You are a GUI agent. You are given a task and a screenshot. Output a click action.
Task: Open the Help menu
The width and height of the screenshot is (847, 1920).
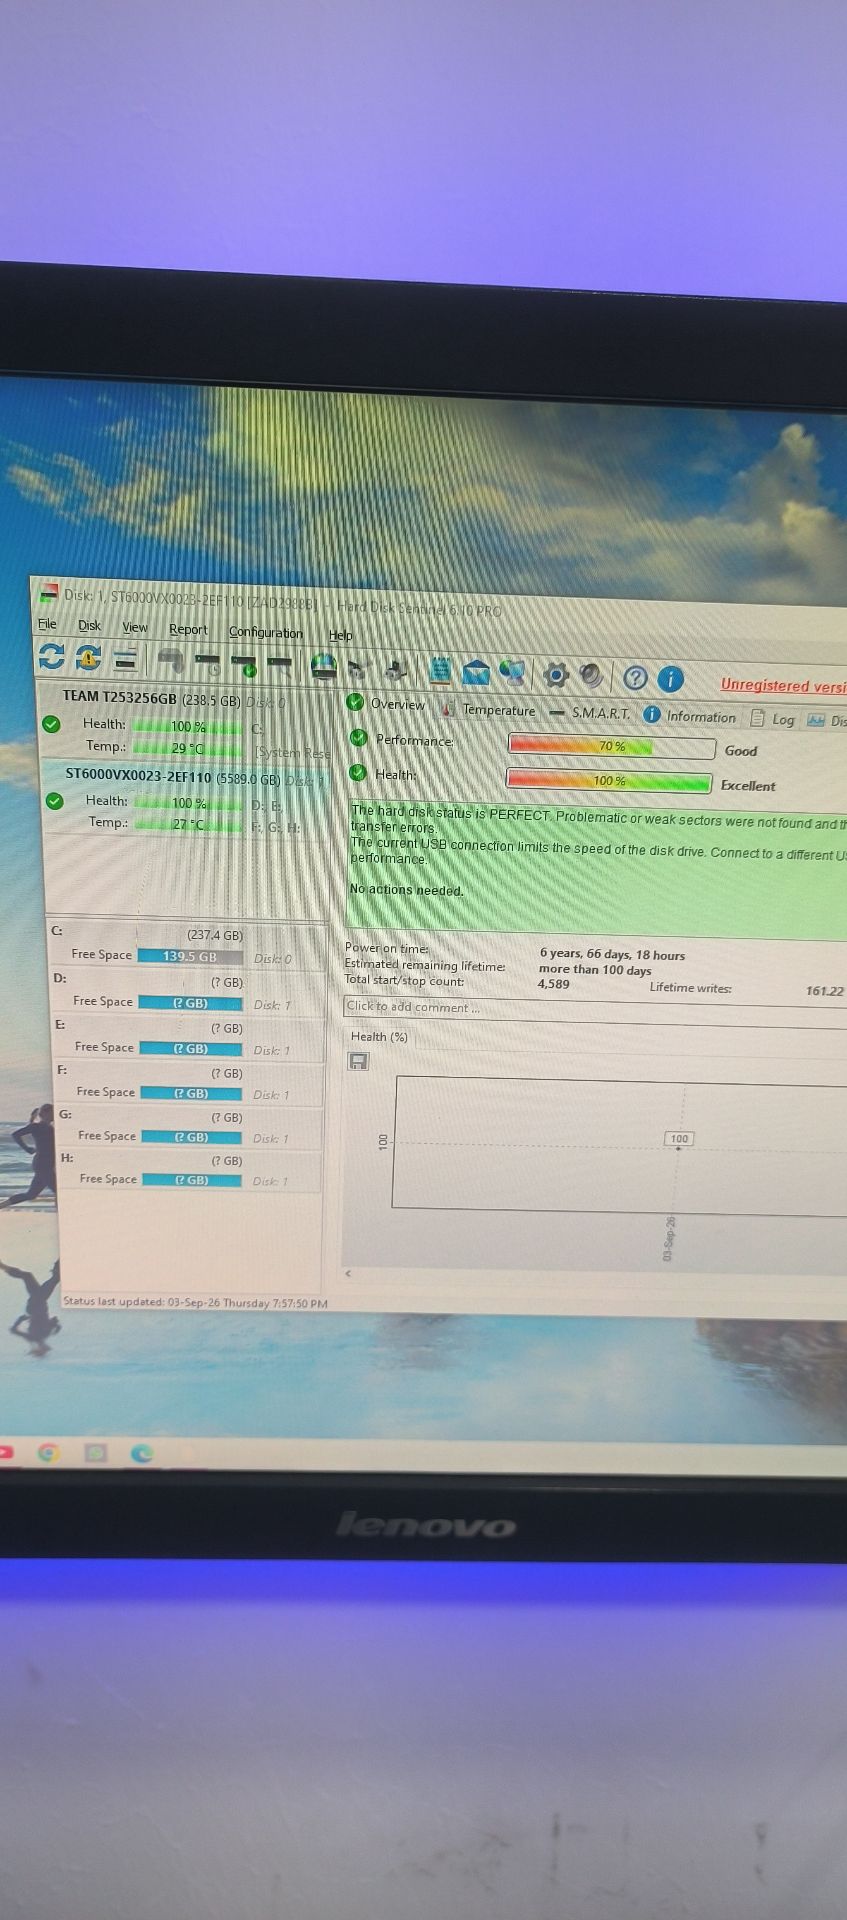[341, 636]
